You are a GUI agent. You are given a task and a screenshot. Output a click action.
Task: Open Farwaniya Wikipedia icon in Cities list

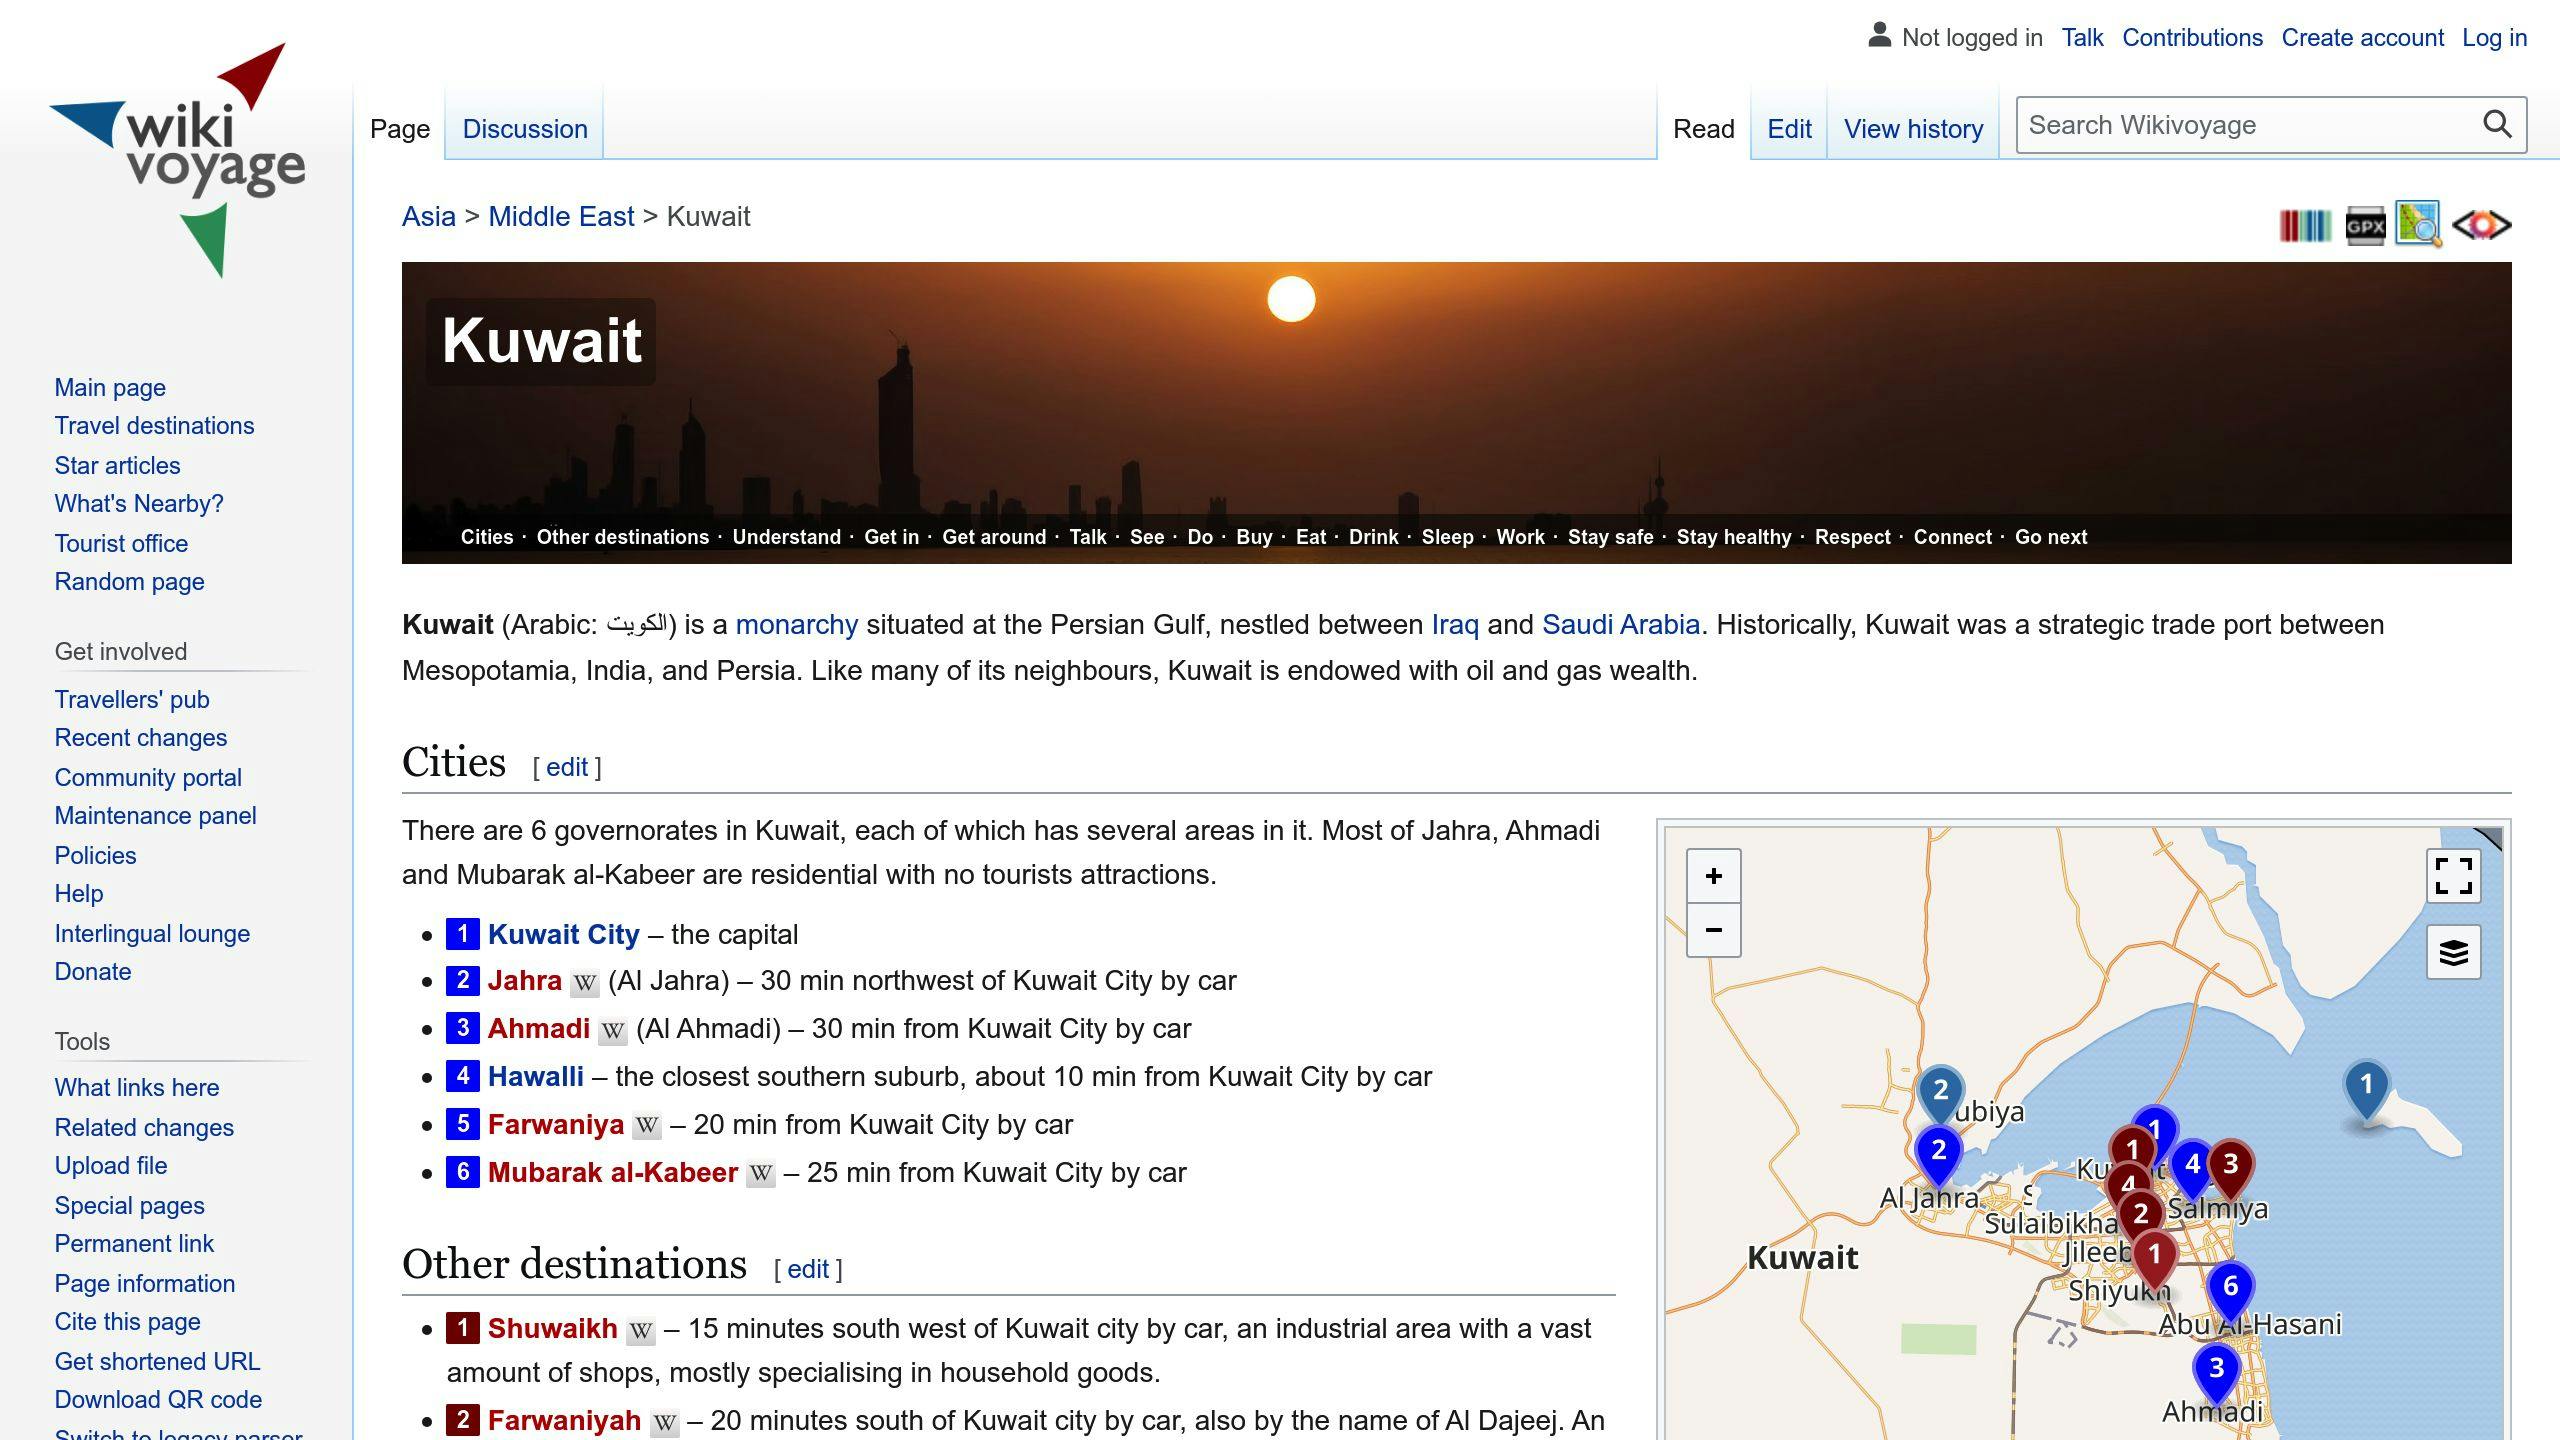pos(647,1126)
